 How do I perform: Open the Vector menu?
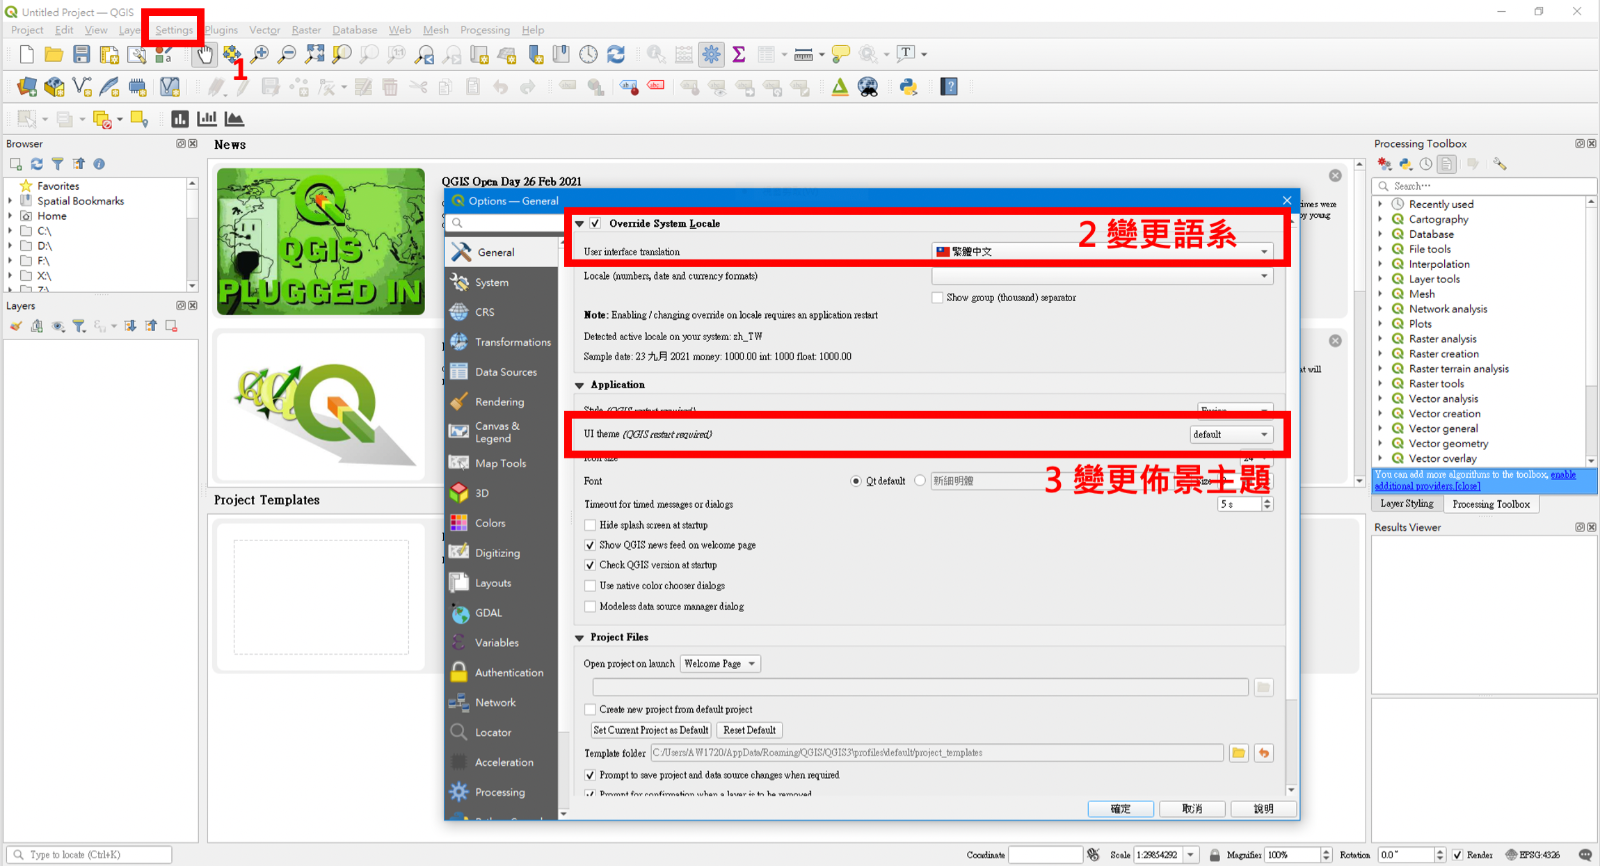pyautogui.click(x=265, y=30)
